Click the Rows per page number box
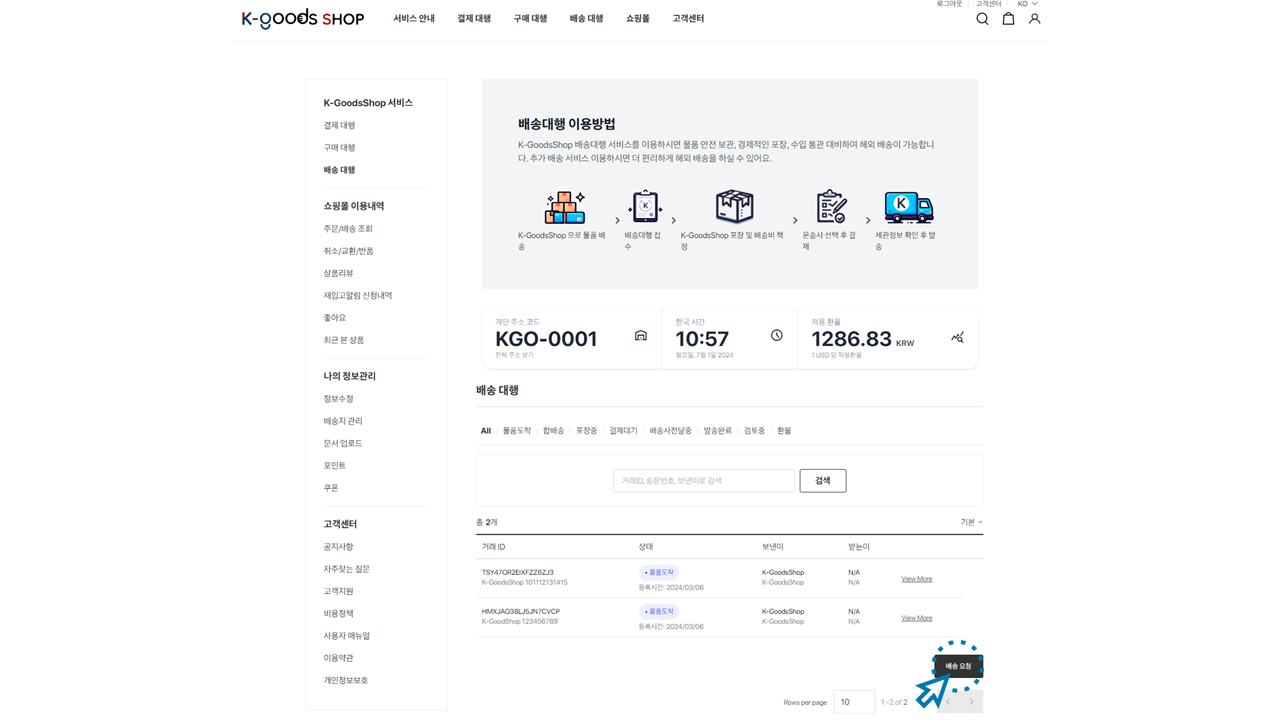This screenshot has width=1280, height=720. tap(853, 702)
